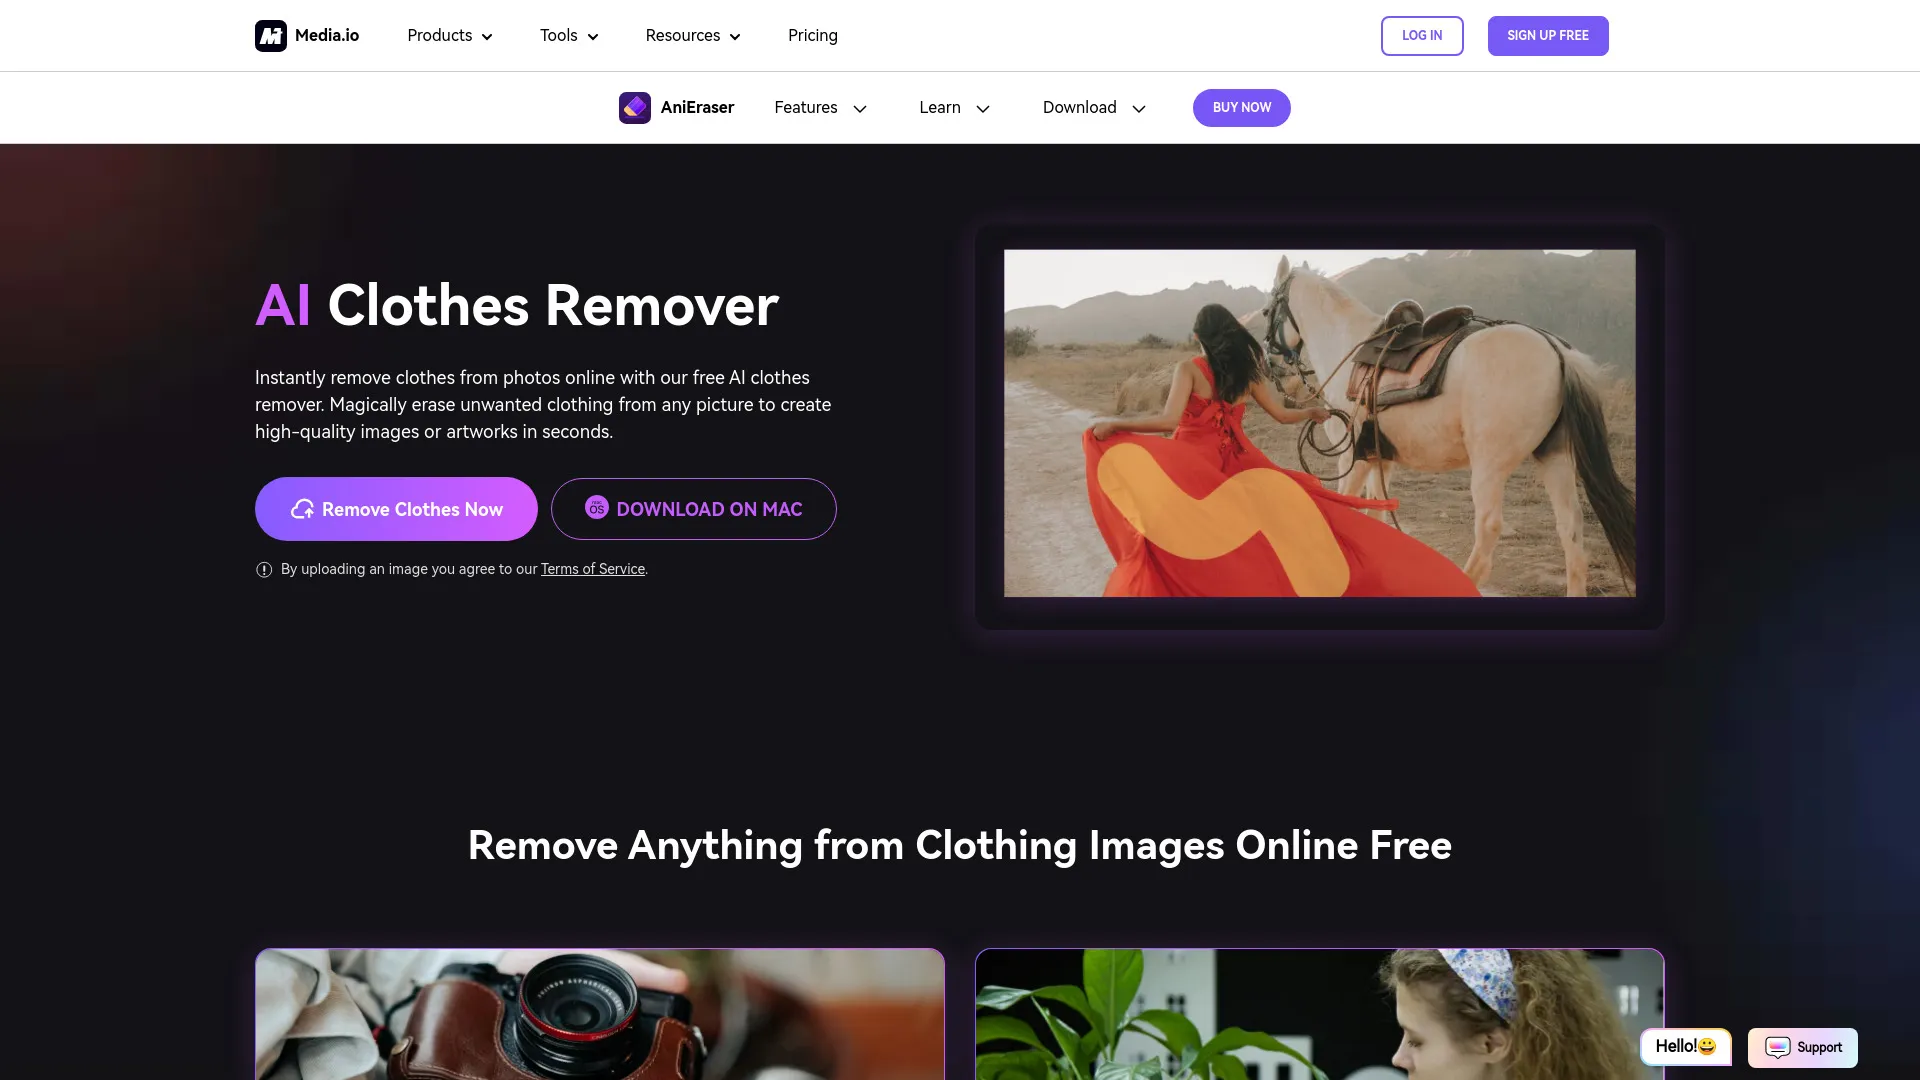Click the Terms of Service link

pyautogui.click(x=592, y=567)
